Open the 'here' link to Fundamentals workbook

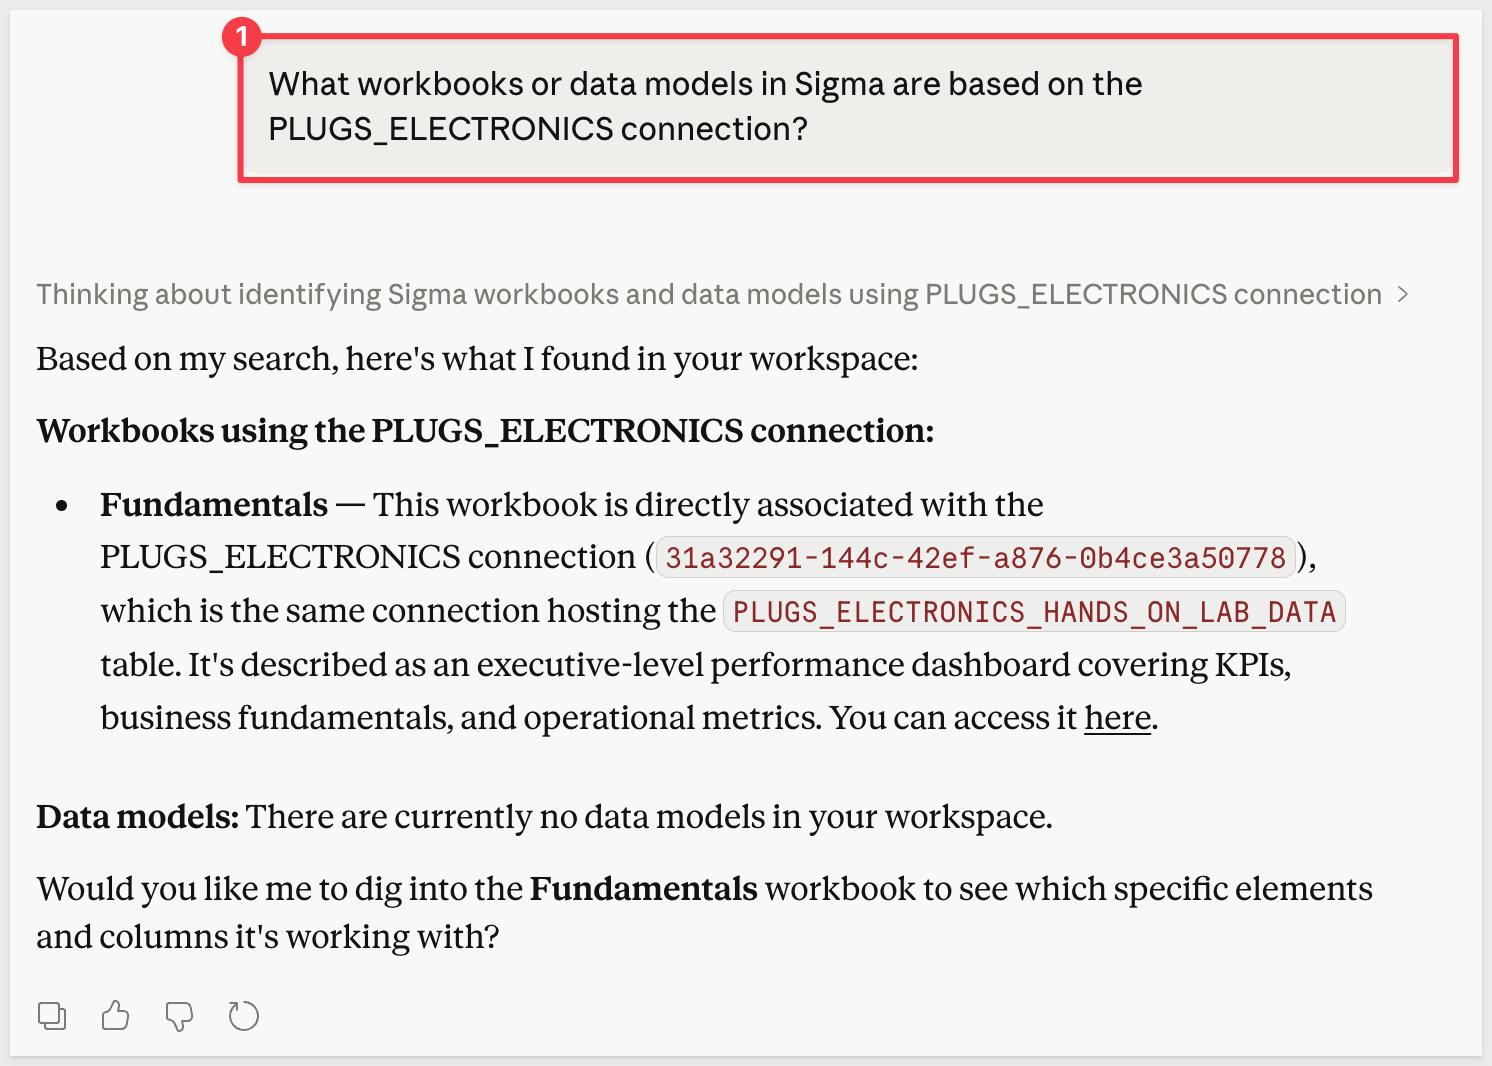pos(1117,718)
